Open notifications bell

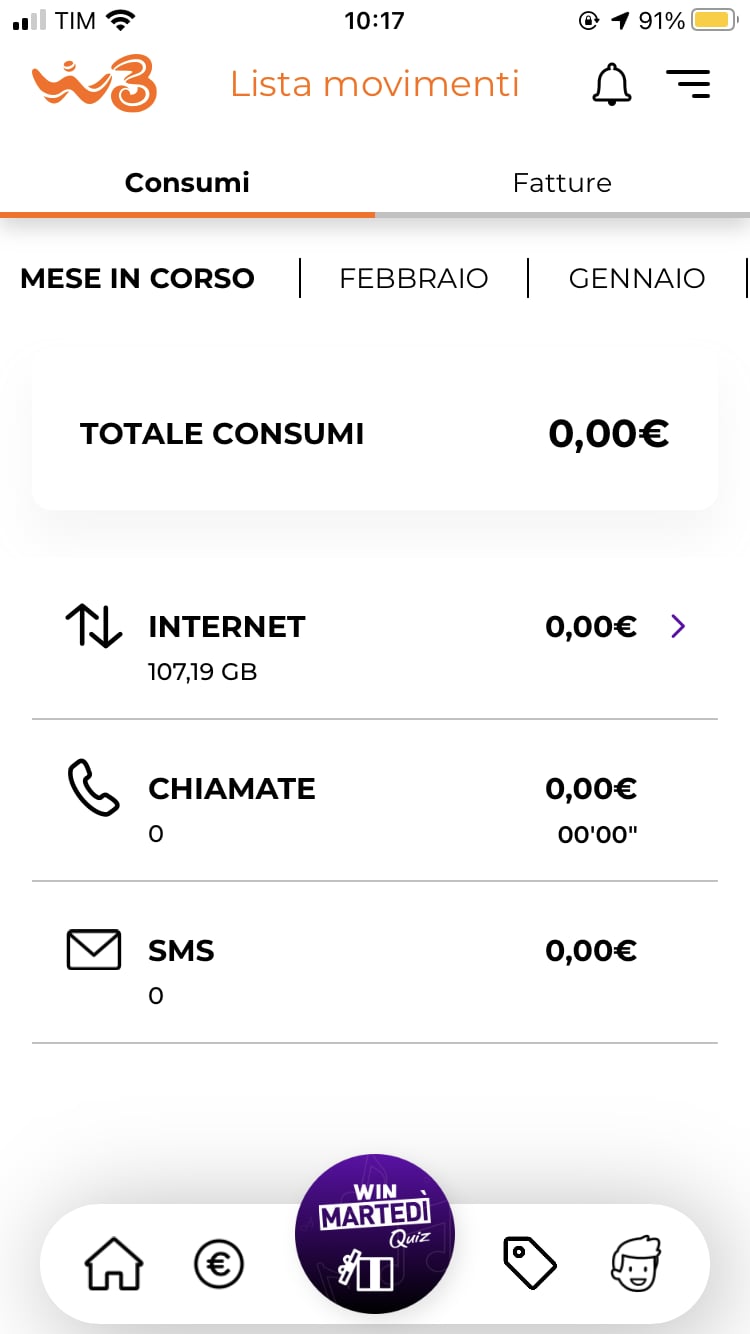[612, 84]
